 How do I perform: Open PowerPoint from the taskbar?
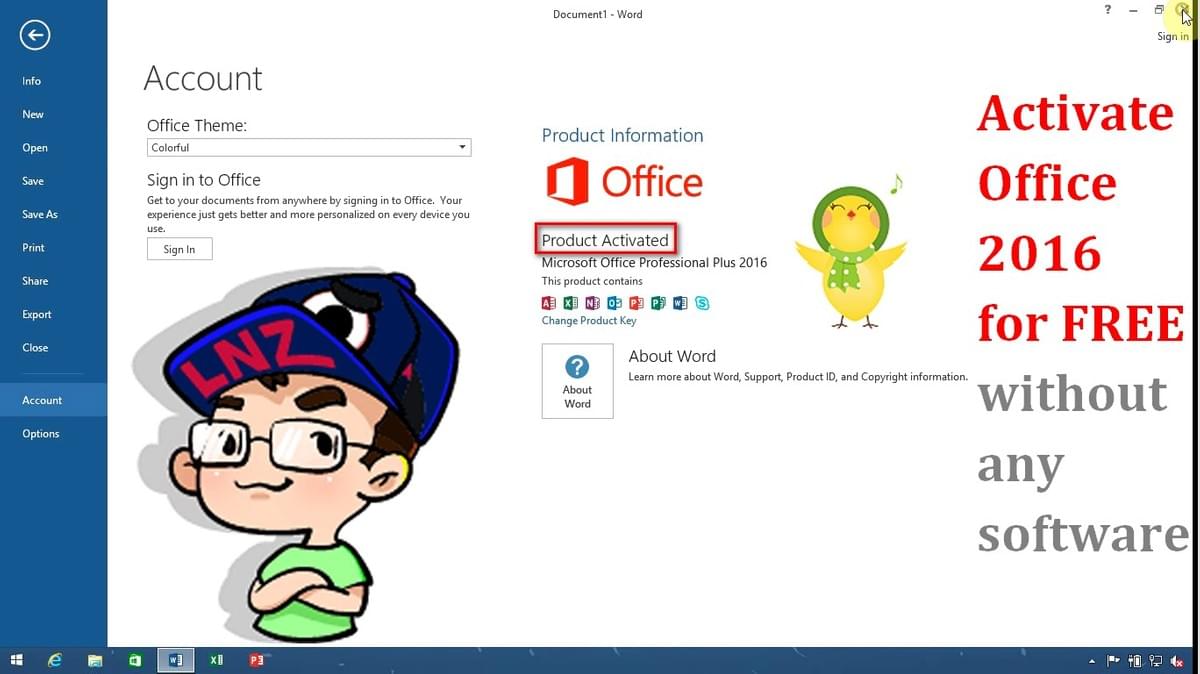256,660
